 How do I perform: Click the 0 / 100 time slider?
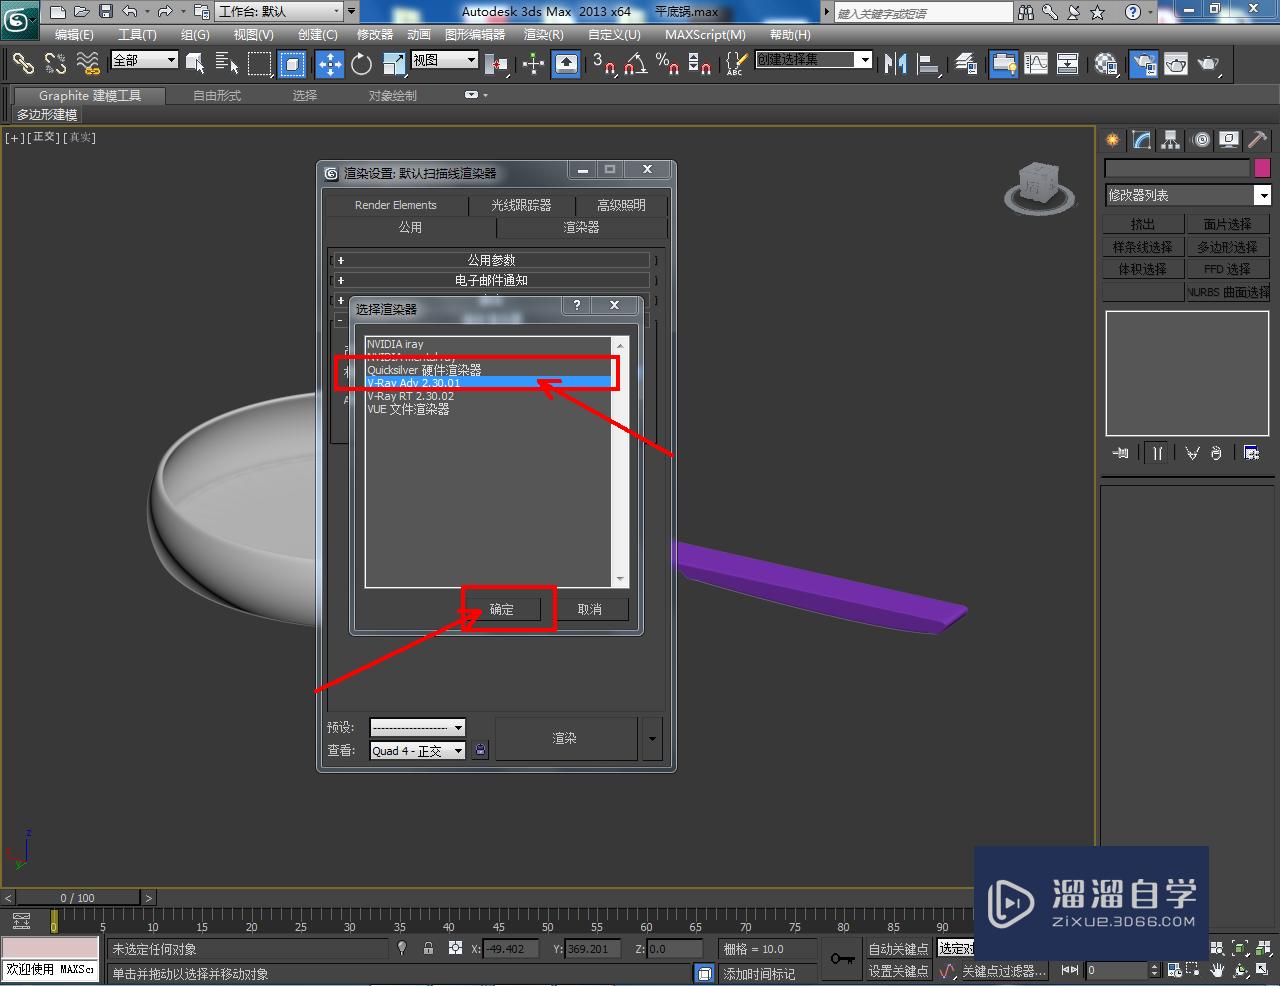pos(78,897)
